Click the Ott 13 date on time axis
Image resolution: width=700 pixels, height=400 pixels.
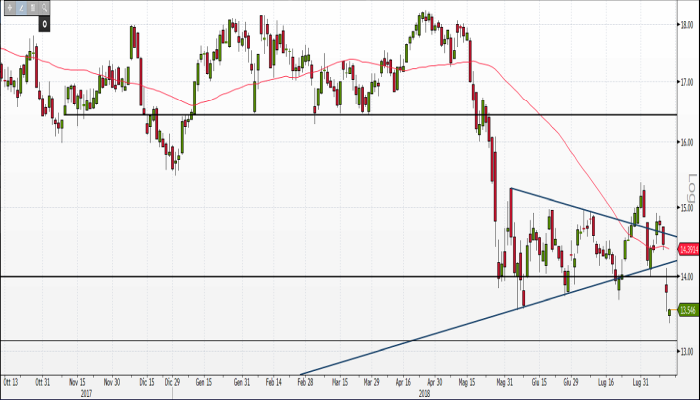[12, 382]
